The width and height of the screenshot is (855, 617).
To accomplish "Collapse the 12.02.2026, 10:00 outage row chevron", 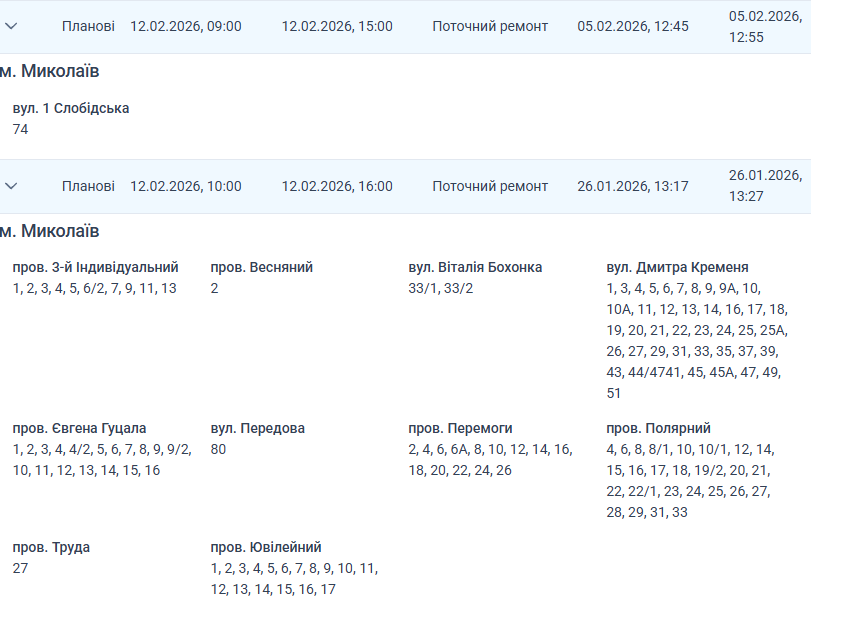I will (x=12, y=186).
